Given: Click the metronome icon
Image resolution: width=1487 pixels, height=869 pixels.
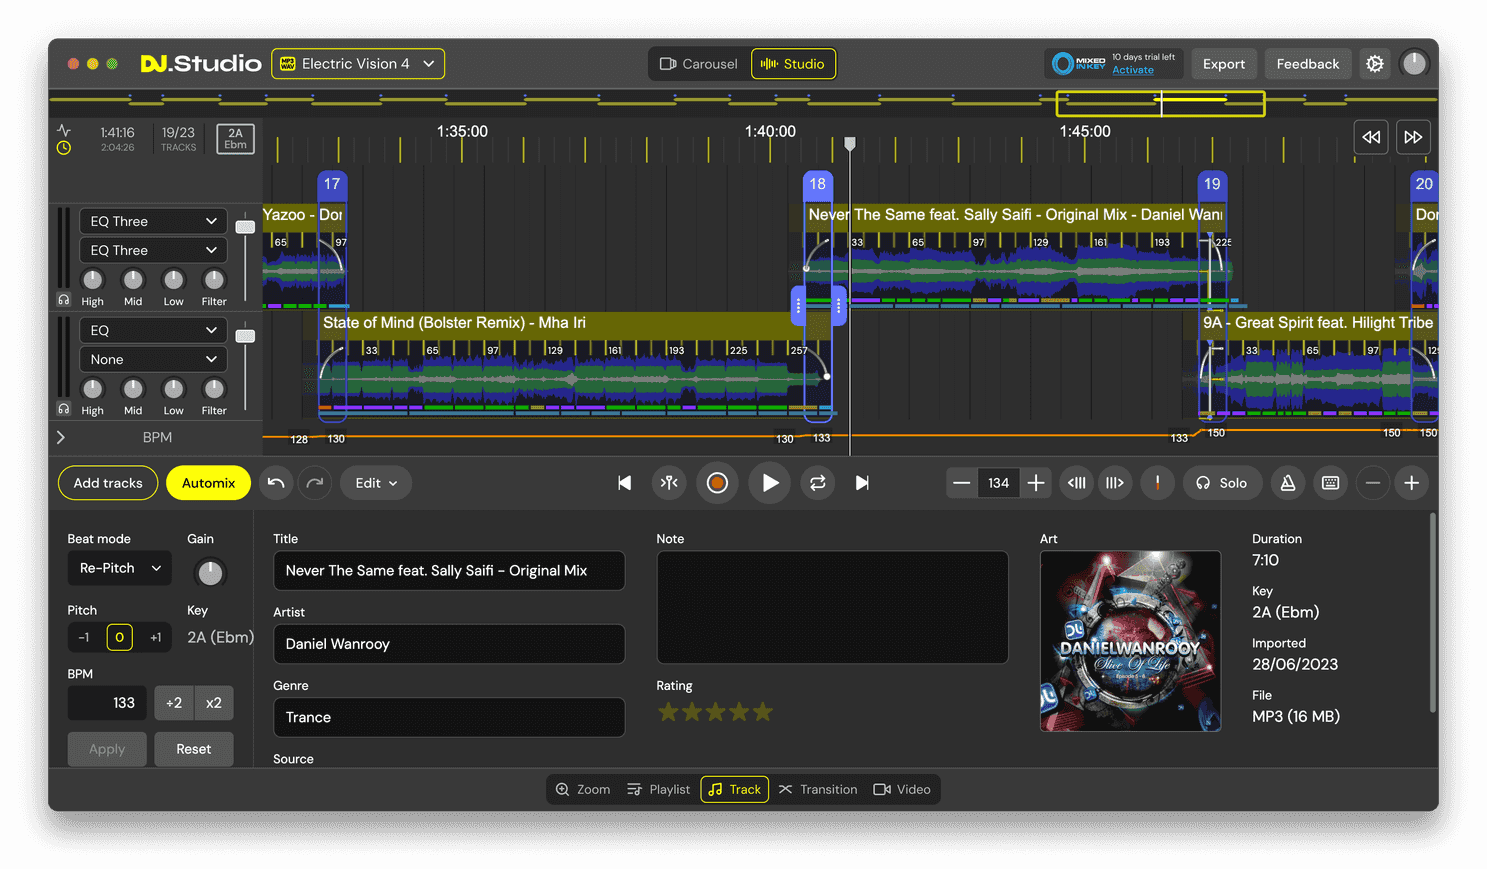Looking at the screenshot, I should click(x=1287, y=483).
